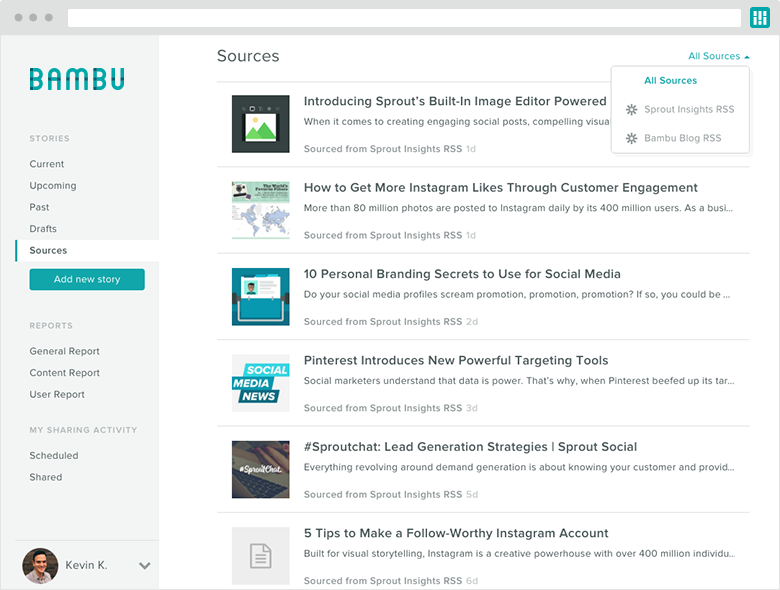Click the Bambu extension icon in browser bar

pos(760,17)
